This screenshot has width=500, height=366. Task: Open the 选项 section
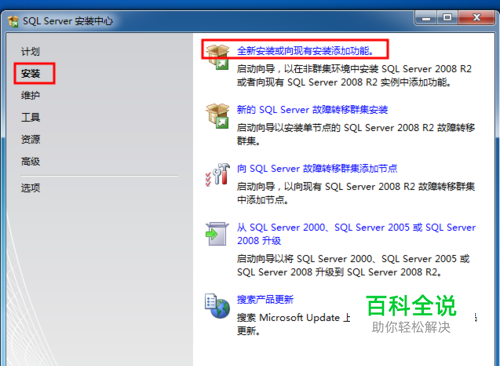tap(30, 188)
